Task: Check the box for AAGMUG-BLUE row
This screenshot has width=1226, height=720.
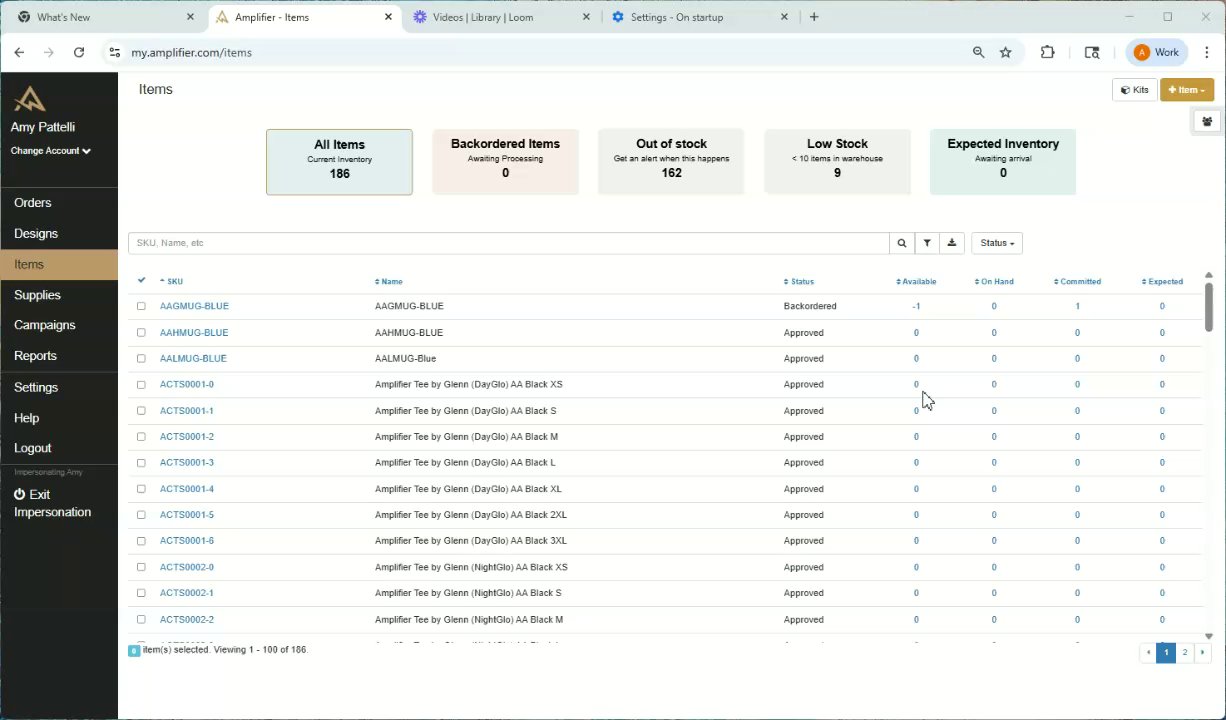Action: pos(141,306)
